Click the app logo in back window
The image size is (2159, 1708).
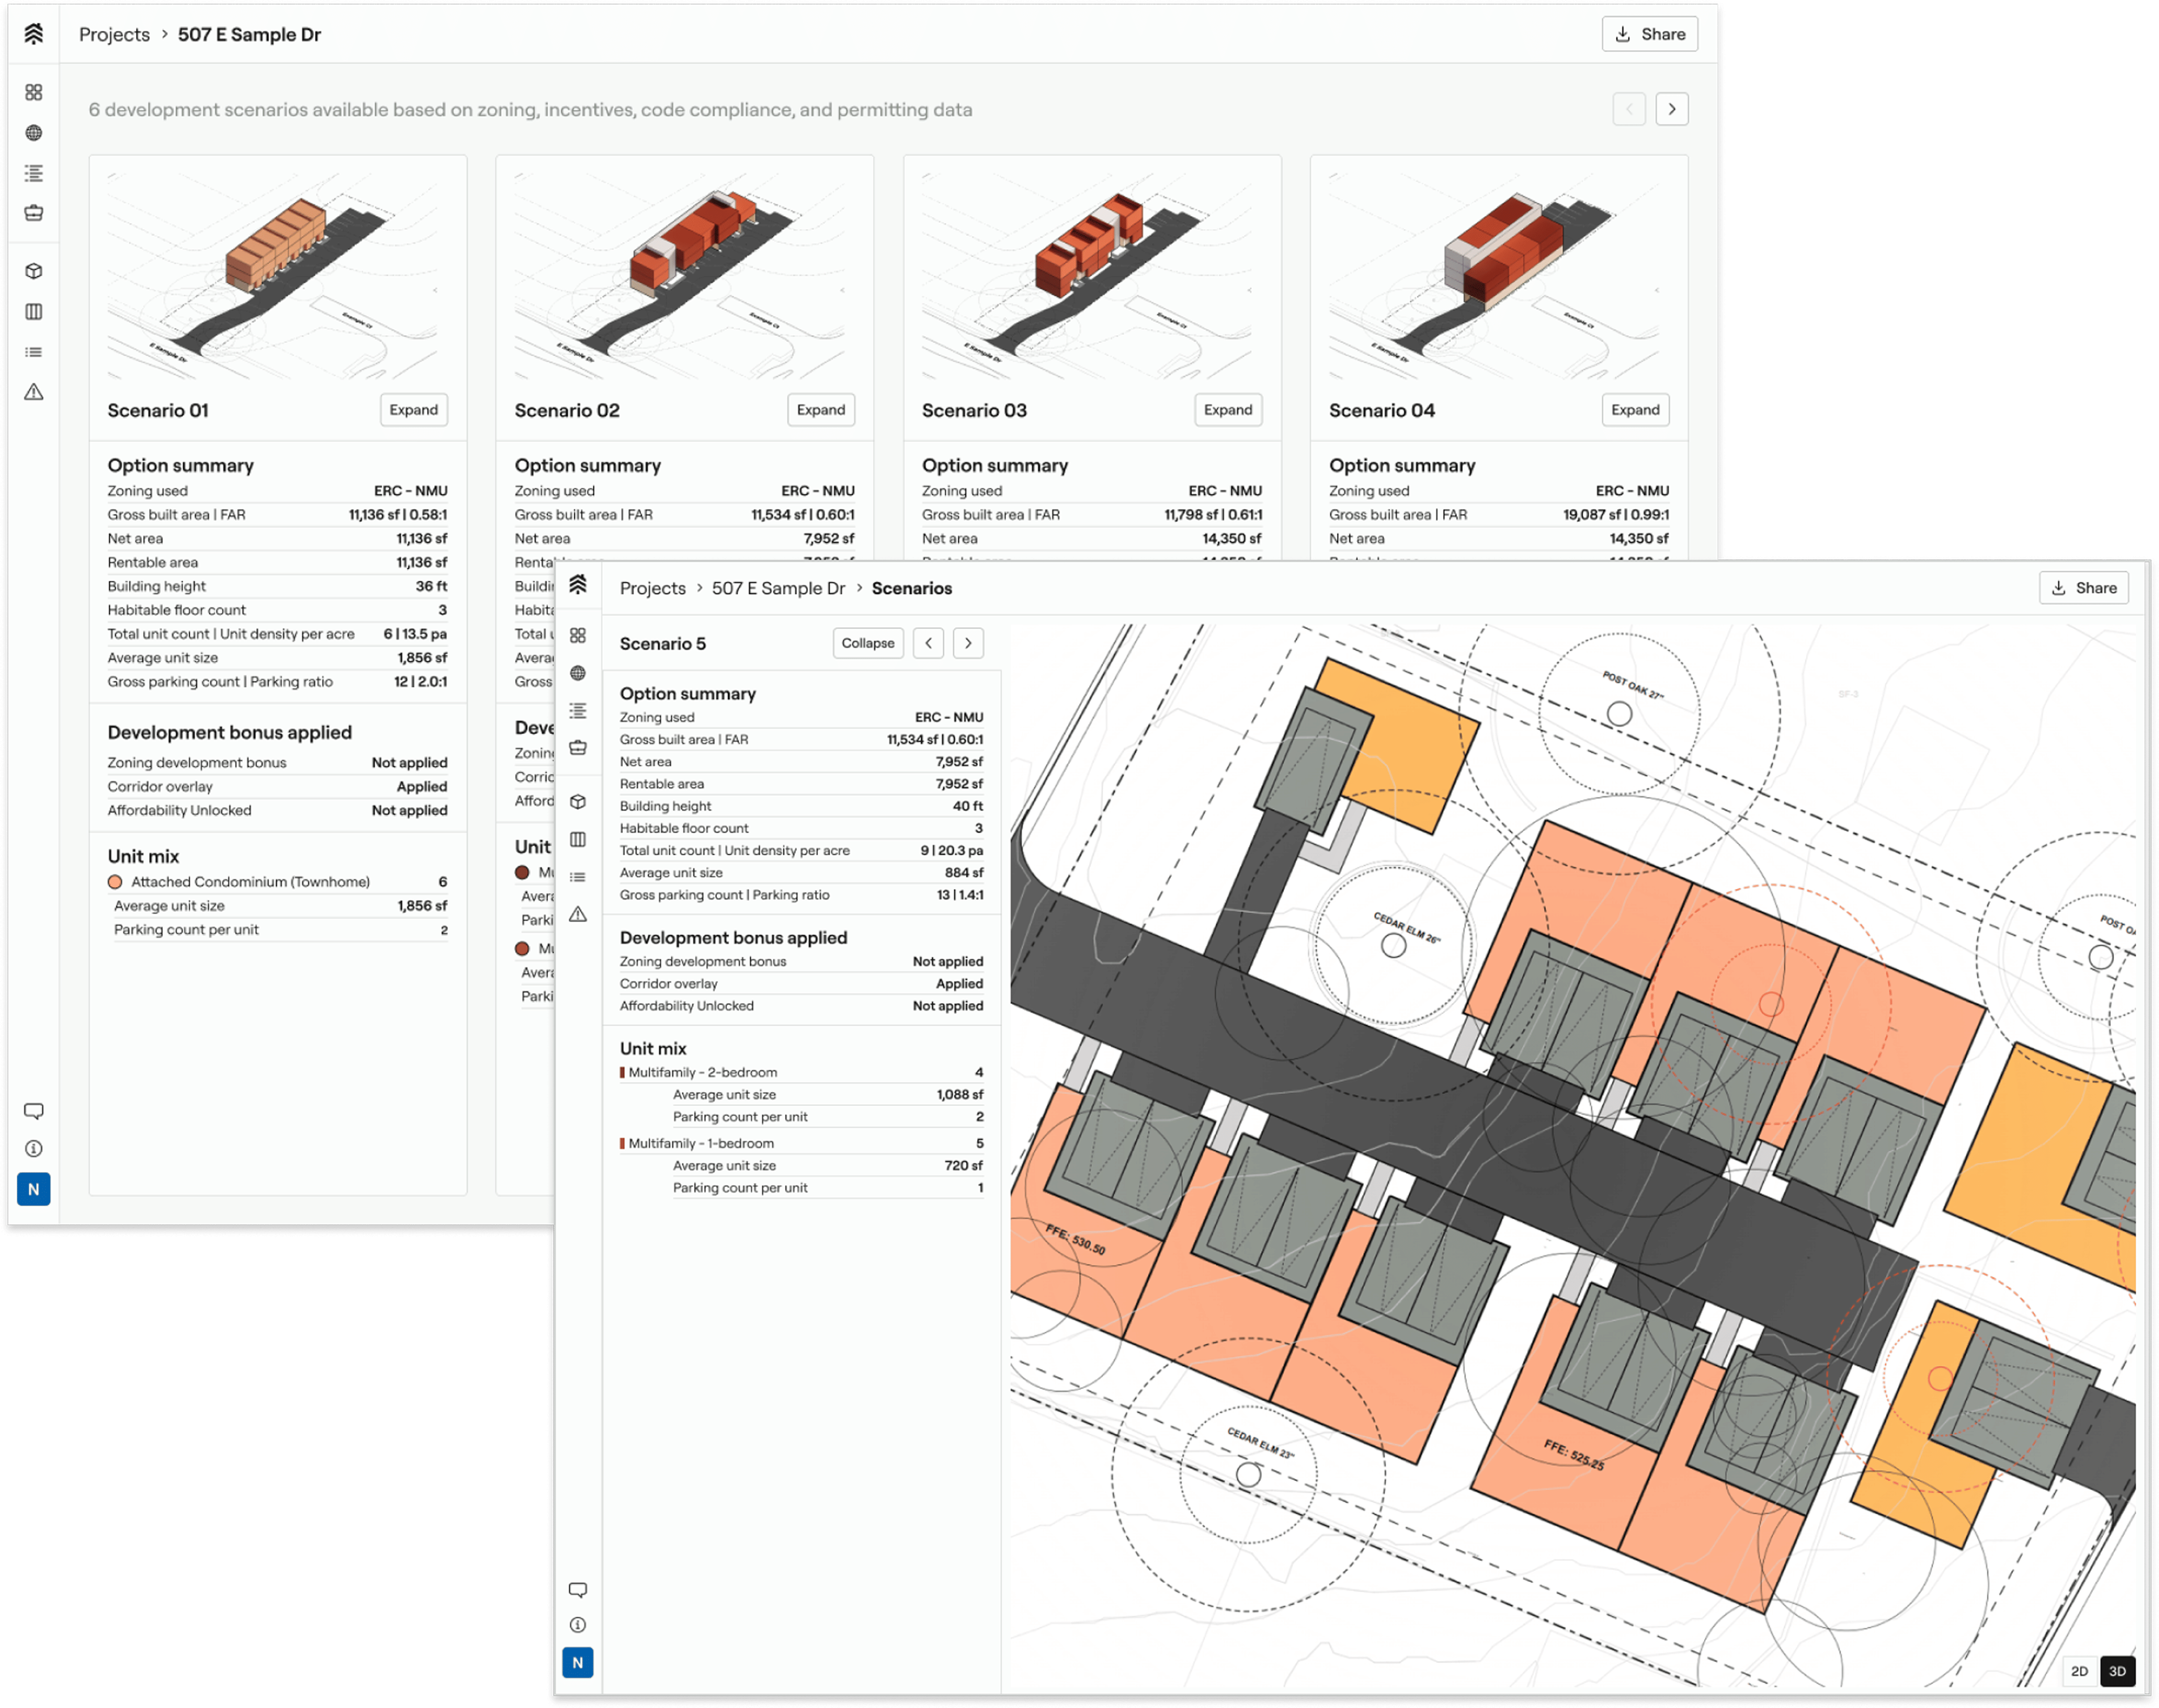(33, 34)
